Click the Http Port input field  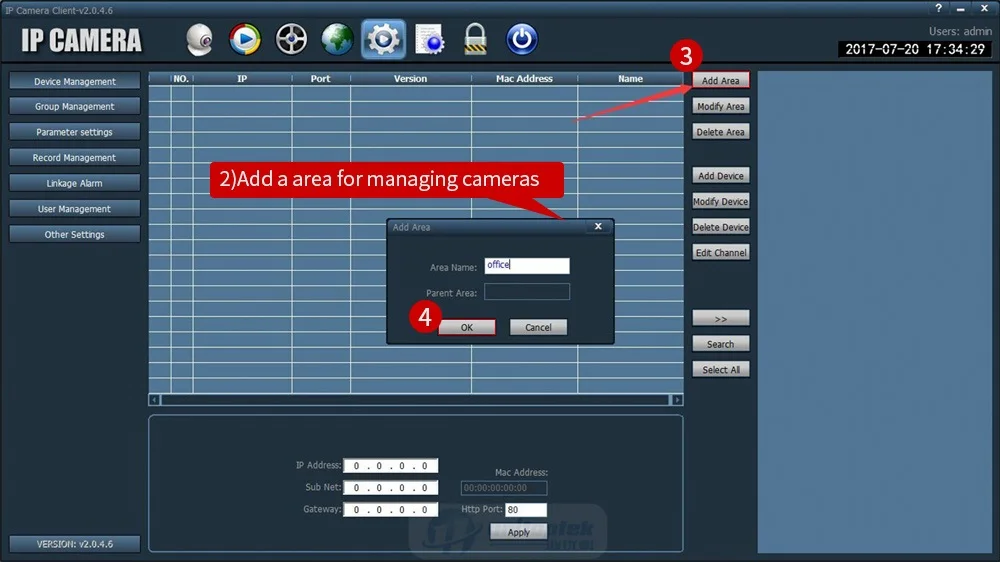(526, 510)
